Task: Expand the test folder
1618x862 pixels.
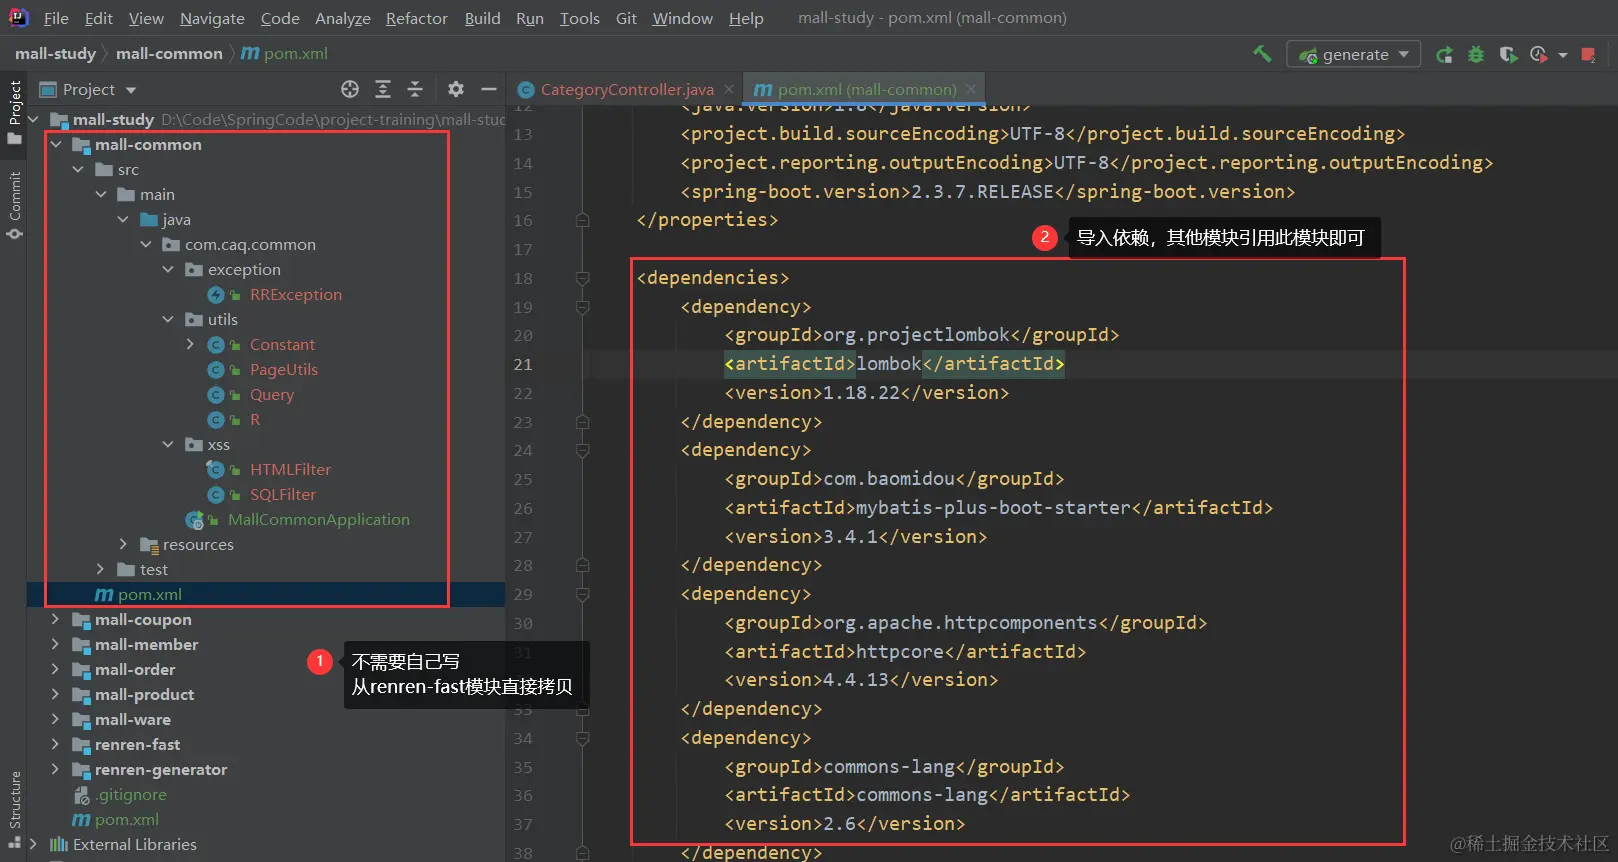Action: coord(100,569)
